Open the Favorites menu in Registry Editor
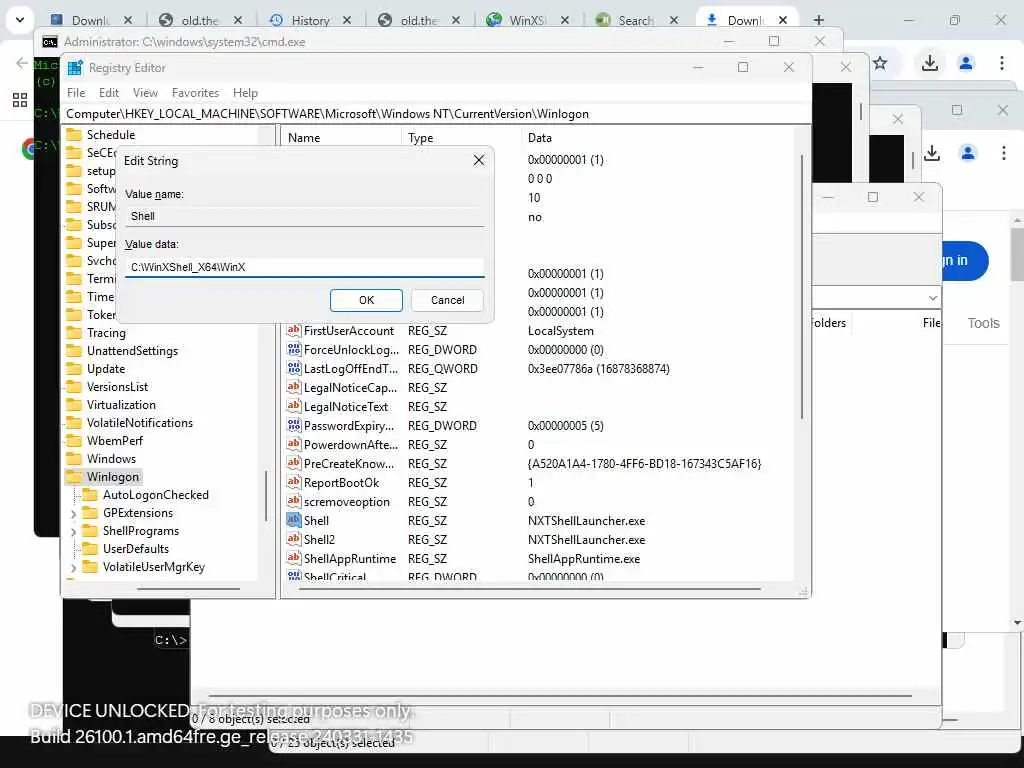 195,93
